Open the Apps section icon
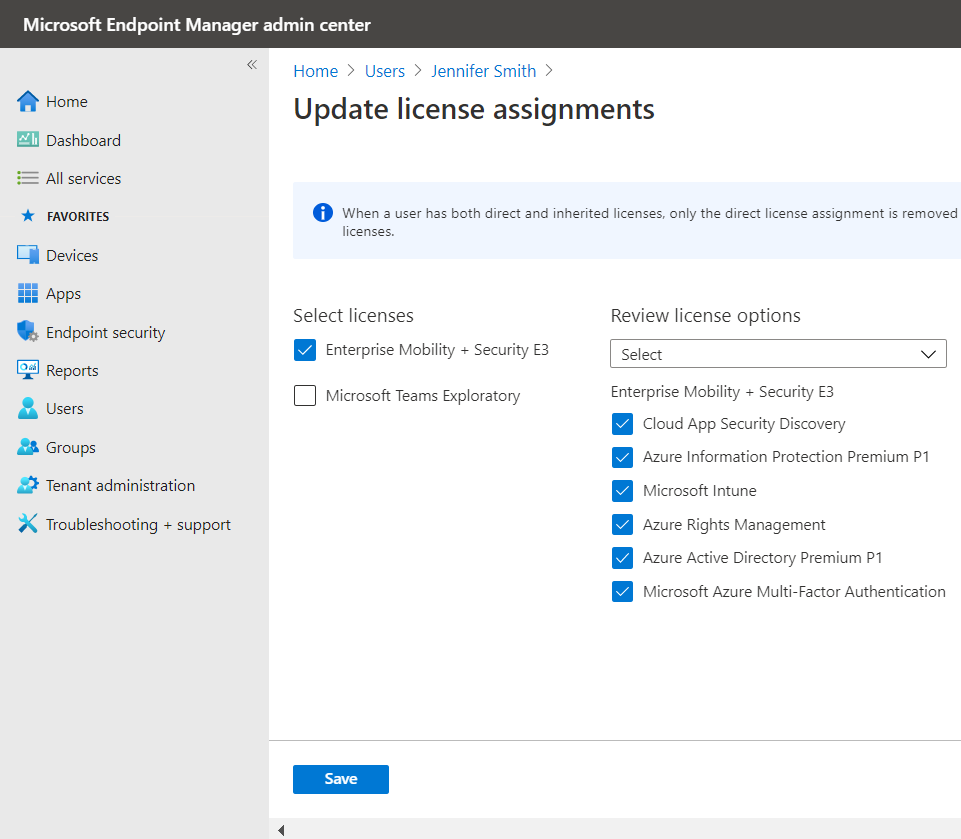Image resolution: width=961 pixels, height=839 pixels. (x=26, y=293)
